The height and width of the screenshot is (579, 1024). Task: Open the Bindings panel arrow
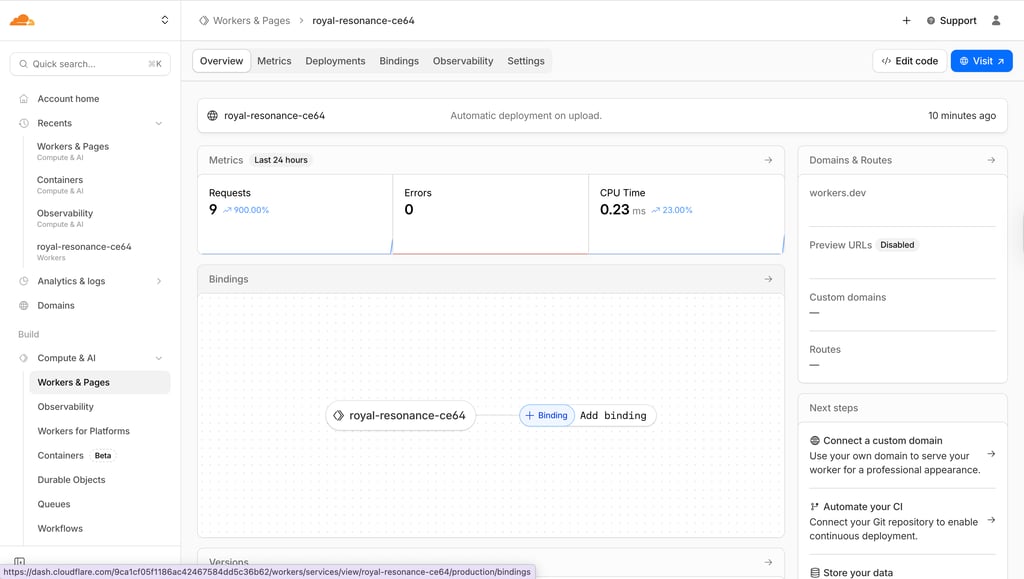pyautogui.click(x=768, y=279)
